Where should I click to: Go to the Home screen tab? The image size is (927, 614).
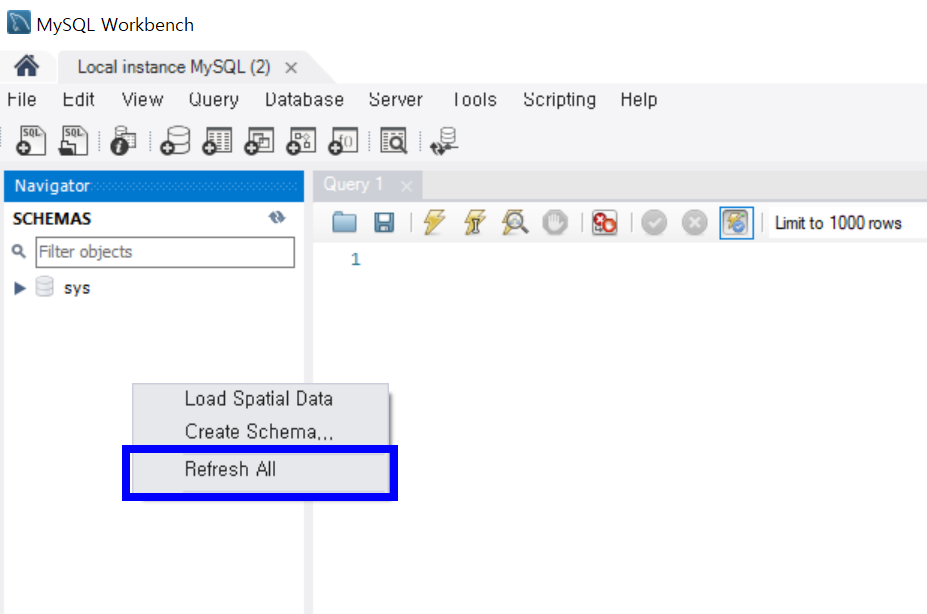click(27, 66)
